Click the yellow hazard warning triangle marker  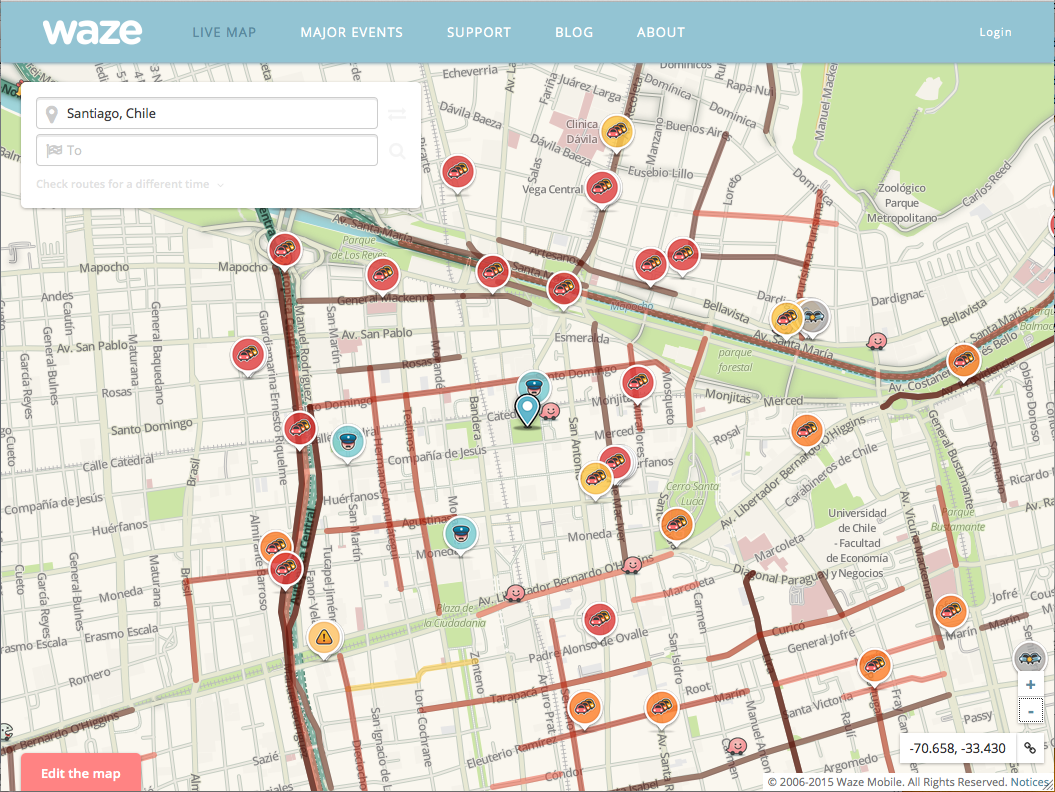coord(324,636)
